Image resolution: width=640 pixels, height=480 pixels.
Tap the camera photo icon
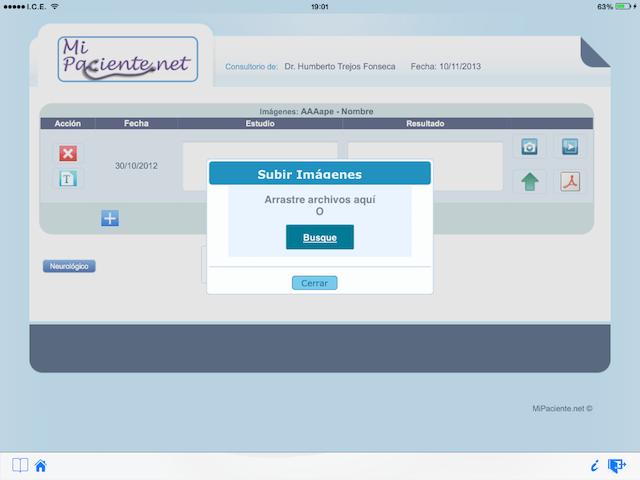pos(530,147)
